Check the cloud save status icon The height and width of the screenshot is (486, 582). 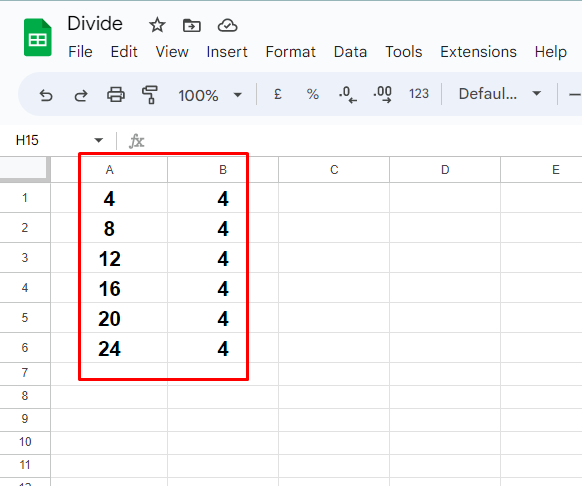tap(227, 26)
